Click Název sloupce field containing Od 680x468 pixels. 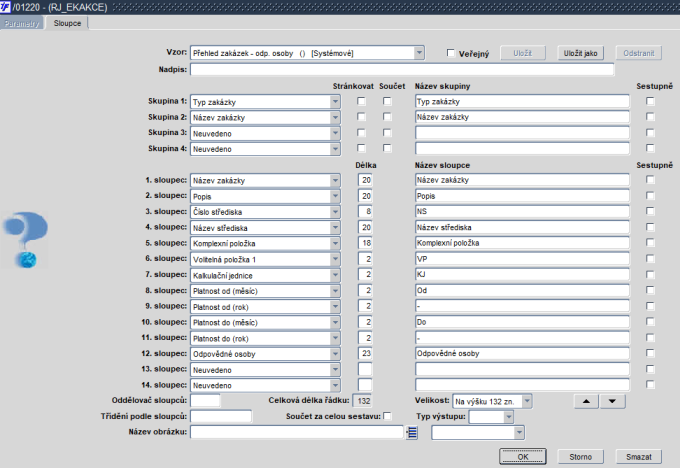[x=522, y=290]
